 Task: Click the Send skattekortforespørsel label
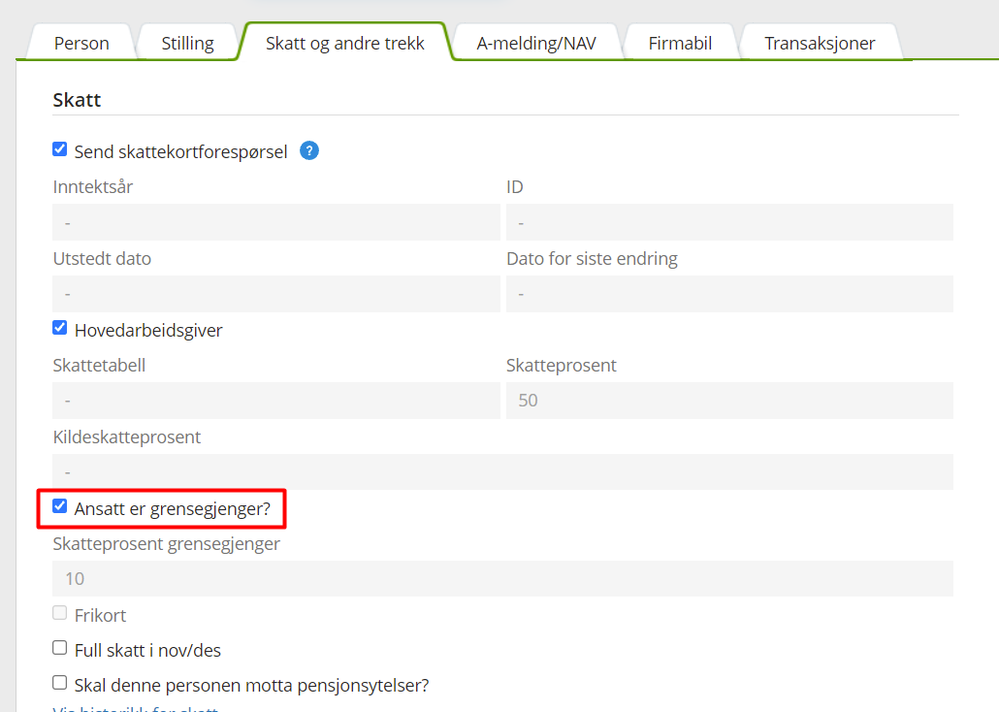tap(181, 152)
